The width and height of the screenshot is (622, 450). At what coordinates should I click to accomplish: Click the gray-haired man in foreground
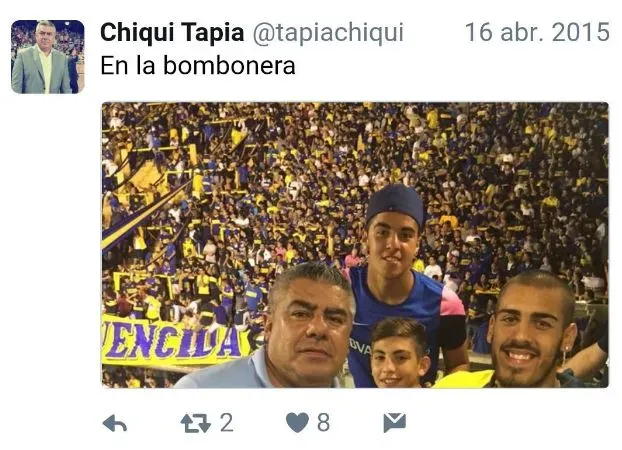tap(294, 327)
